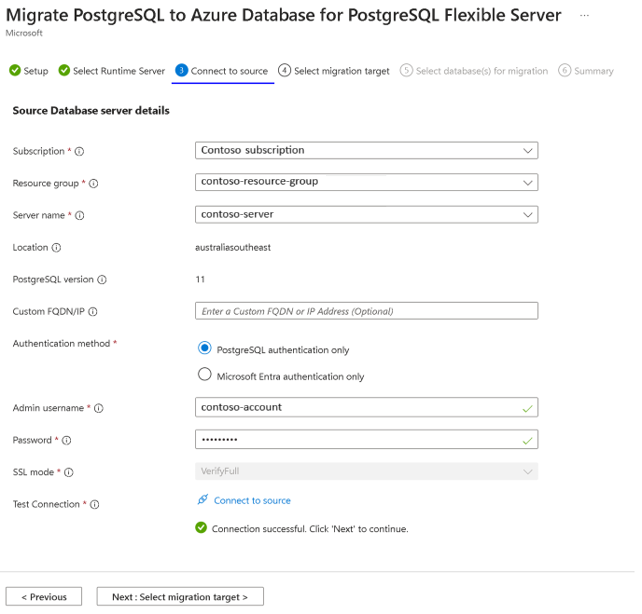Image resolution: width=642 pixels, height=614 pixels.
Task: Switch to Select migration target step
Action: click(334, 71)
